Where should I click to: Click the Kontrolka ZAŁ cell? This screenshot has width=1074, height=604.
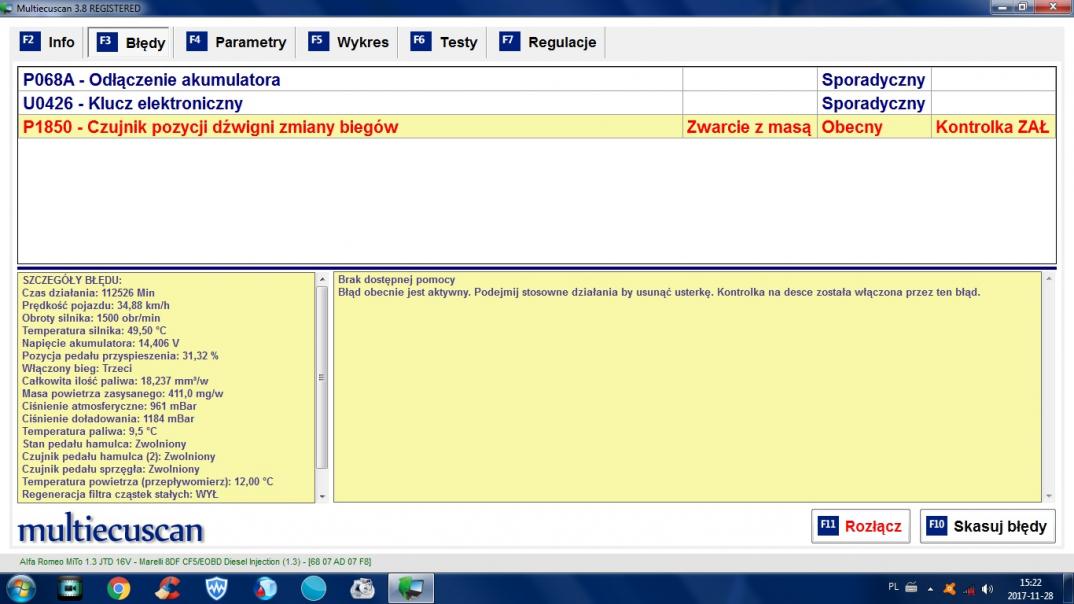click(992, 127)
